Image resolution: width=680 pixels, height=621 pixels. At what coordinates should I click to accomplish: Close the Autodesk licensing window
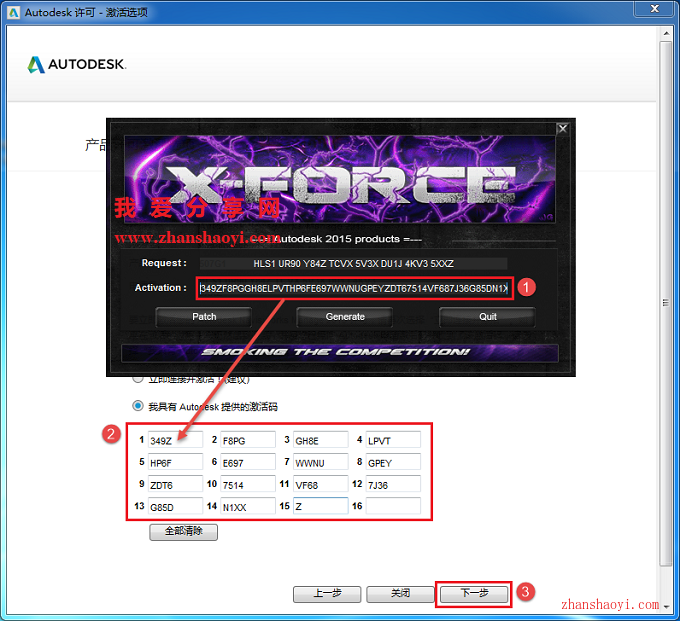654,8
